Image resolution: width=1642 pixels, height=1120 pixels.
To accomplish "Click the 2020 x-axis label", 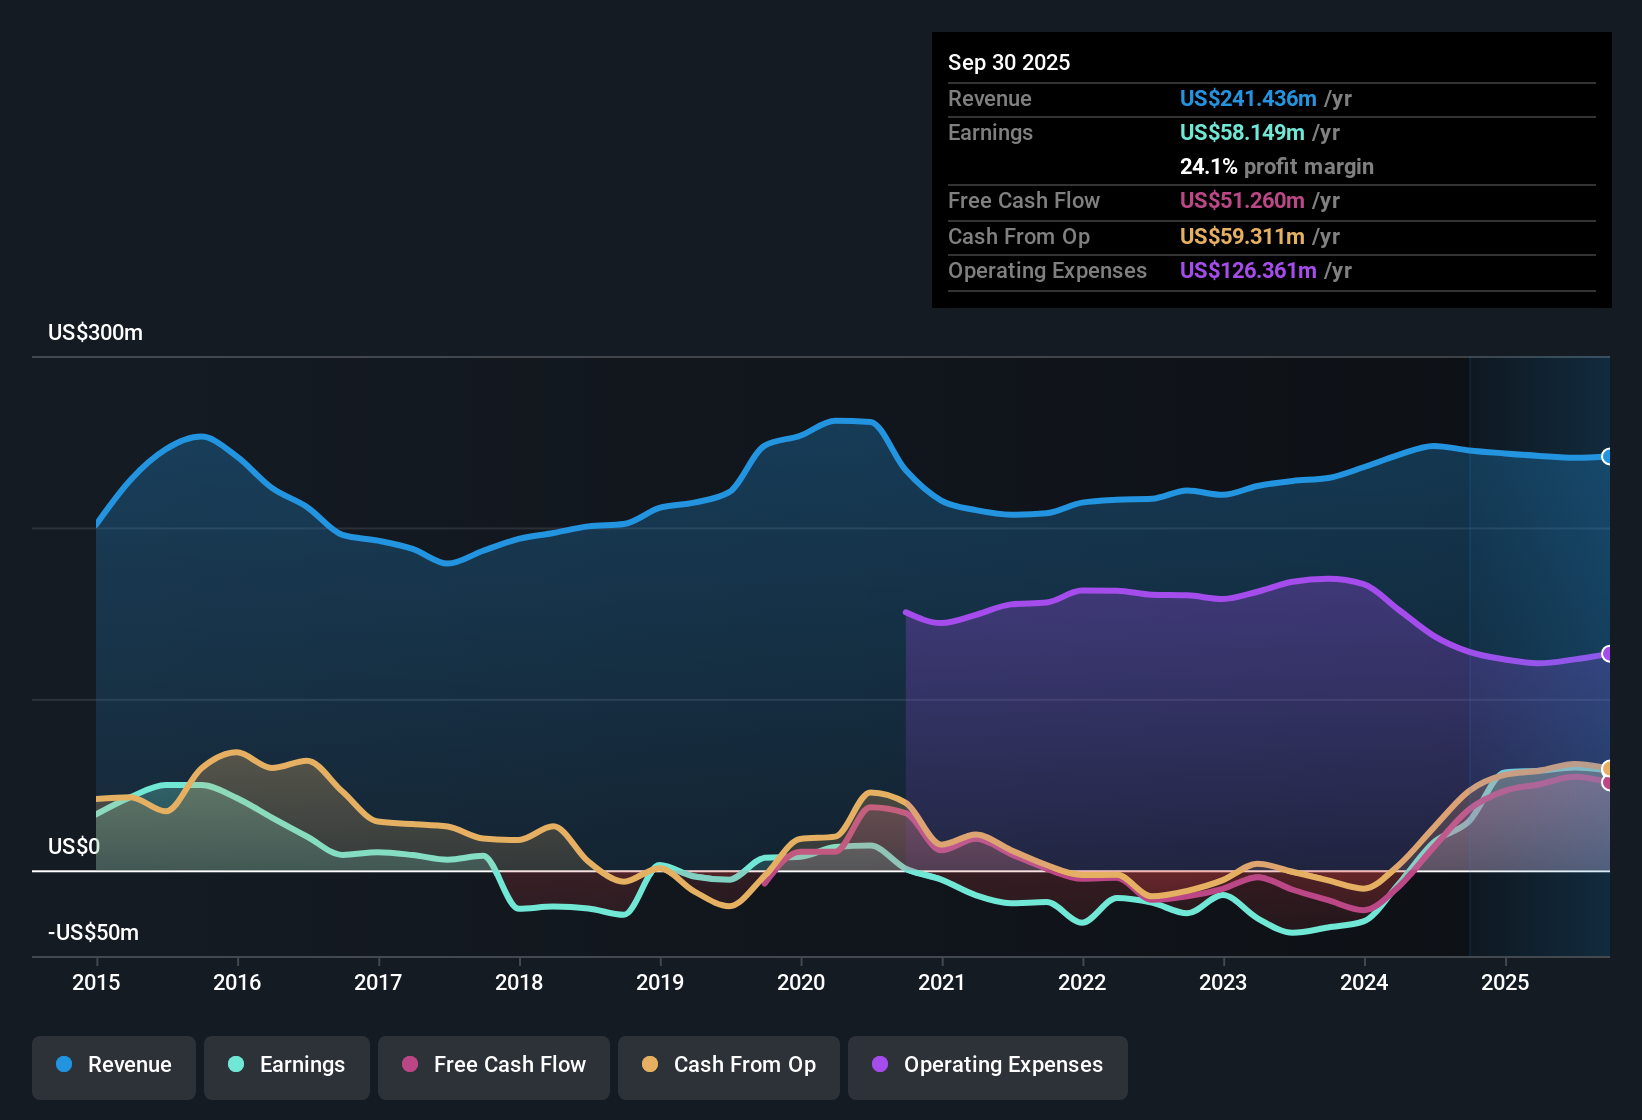I will point(801,982).
